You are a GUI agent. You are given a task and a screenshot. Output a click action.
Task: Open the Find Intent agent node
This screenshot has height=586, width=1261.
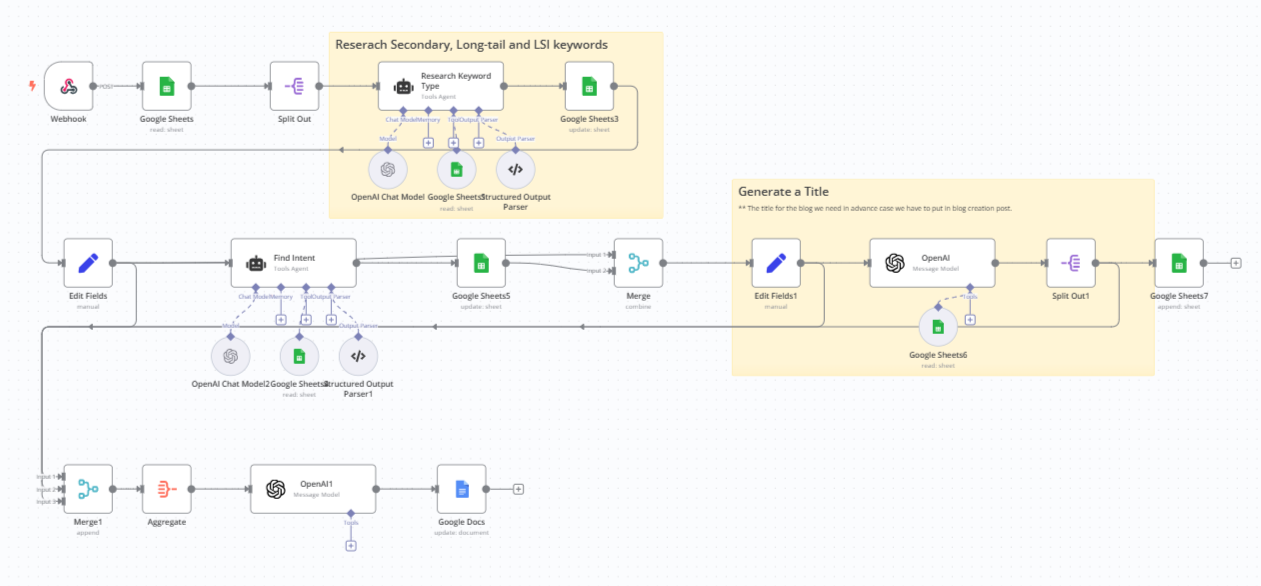tap(294, 263)
